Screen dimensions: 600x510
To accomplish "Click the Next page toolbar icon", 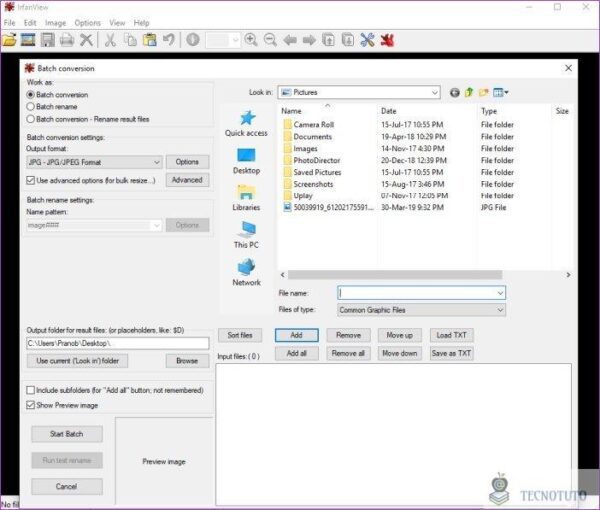I will pyautogui.click(x=348, y=40).
